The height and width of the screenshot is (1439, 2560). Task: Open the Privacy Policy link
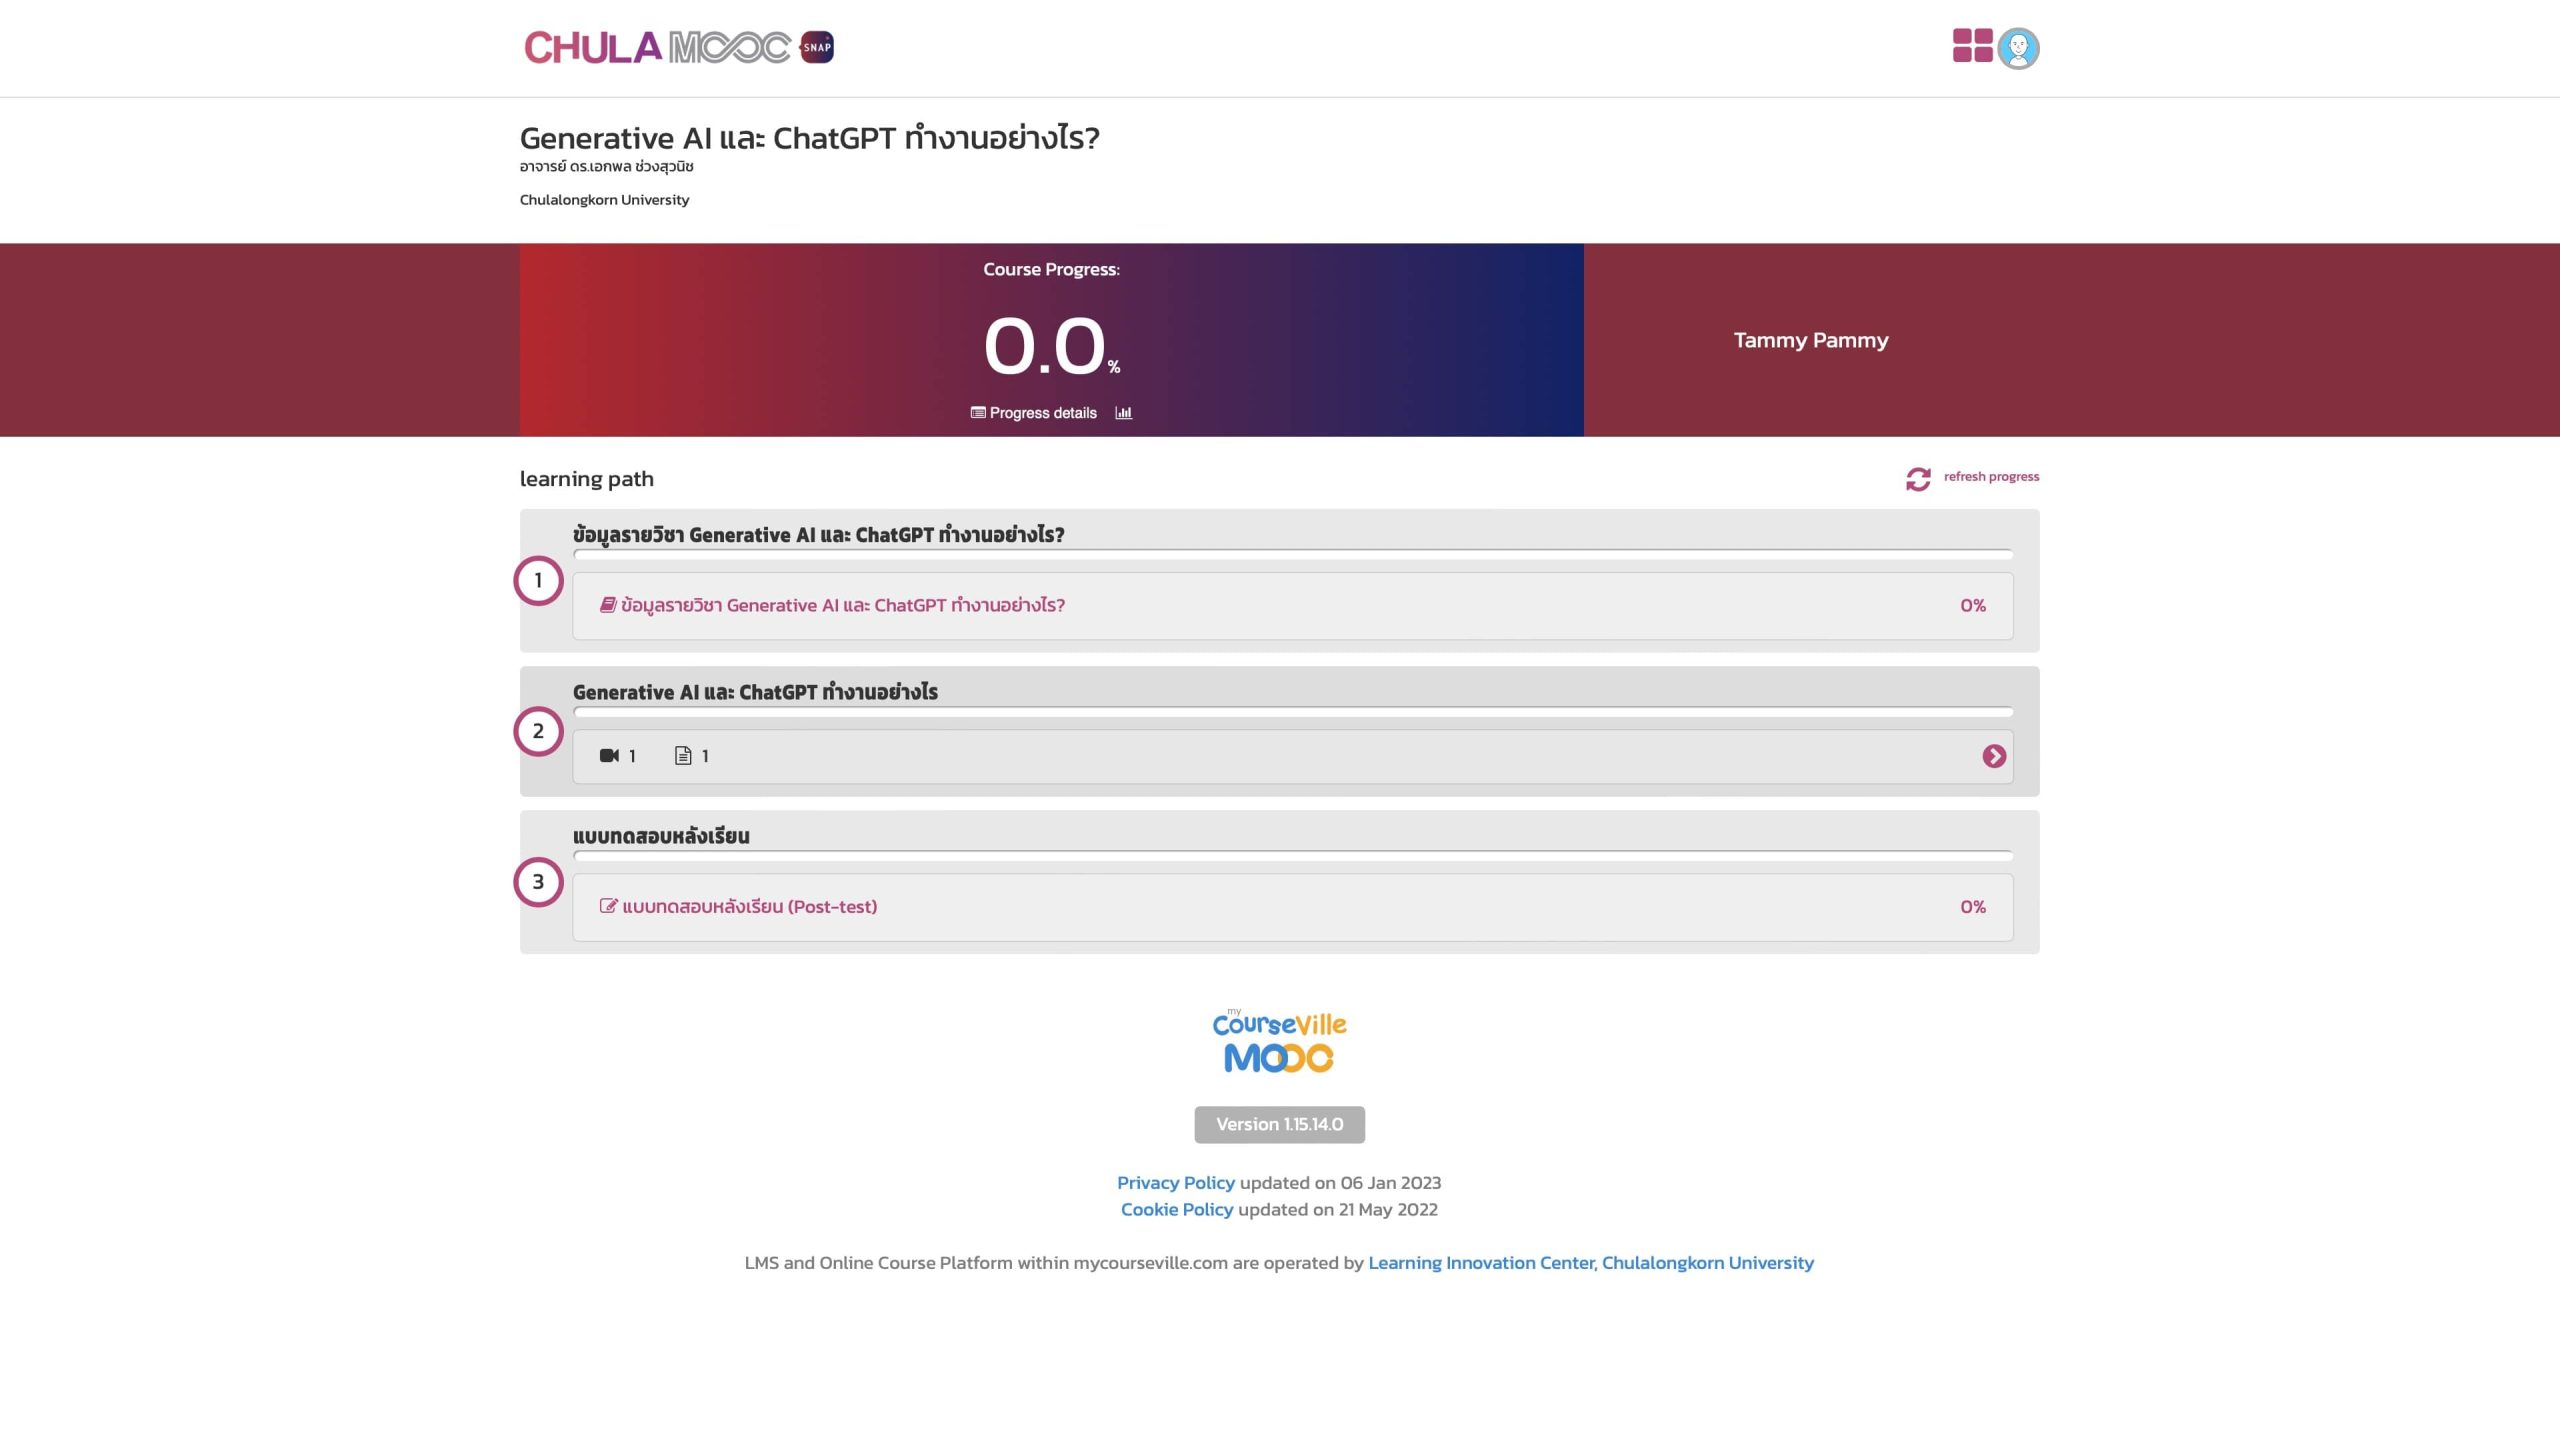(x=1175, y=1183)
